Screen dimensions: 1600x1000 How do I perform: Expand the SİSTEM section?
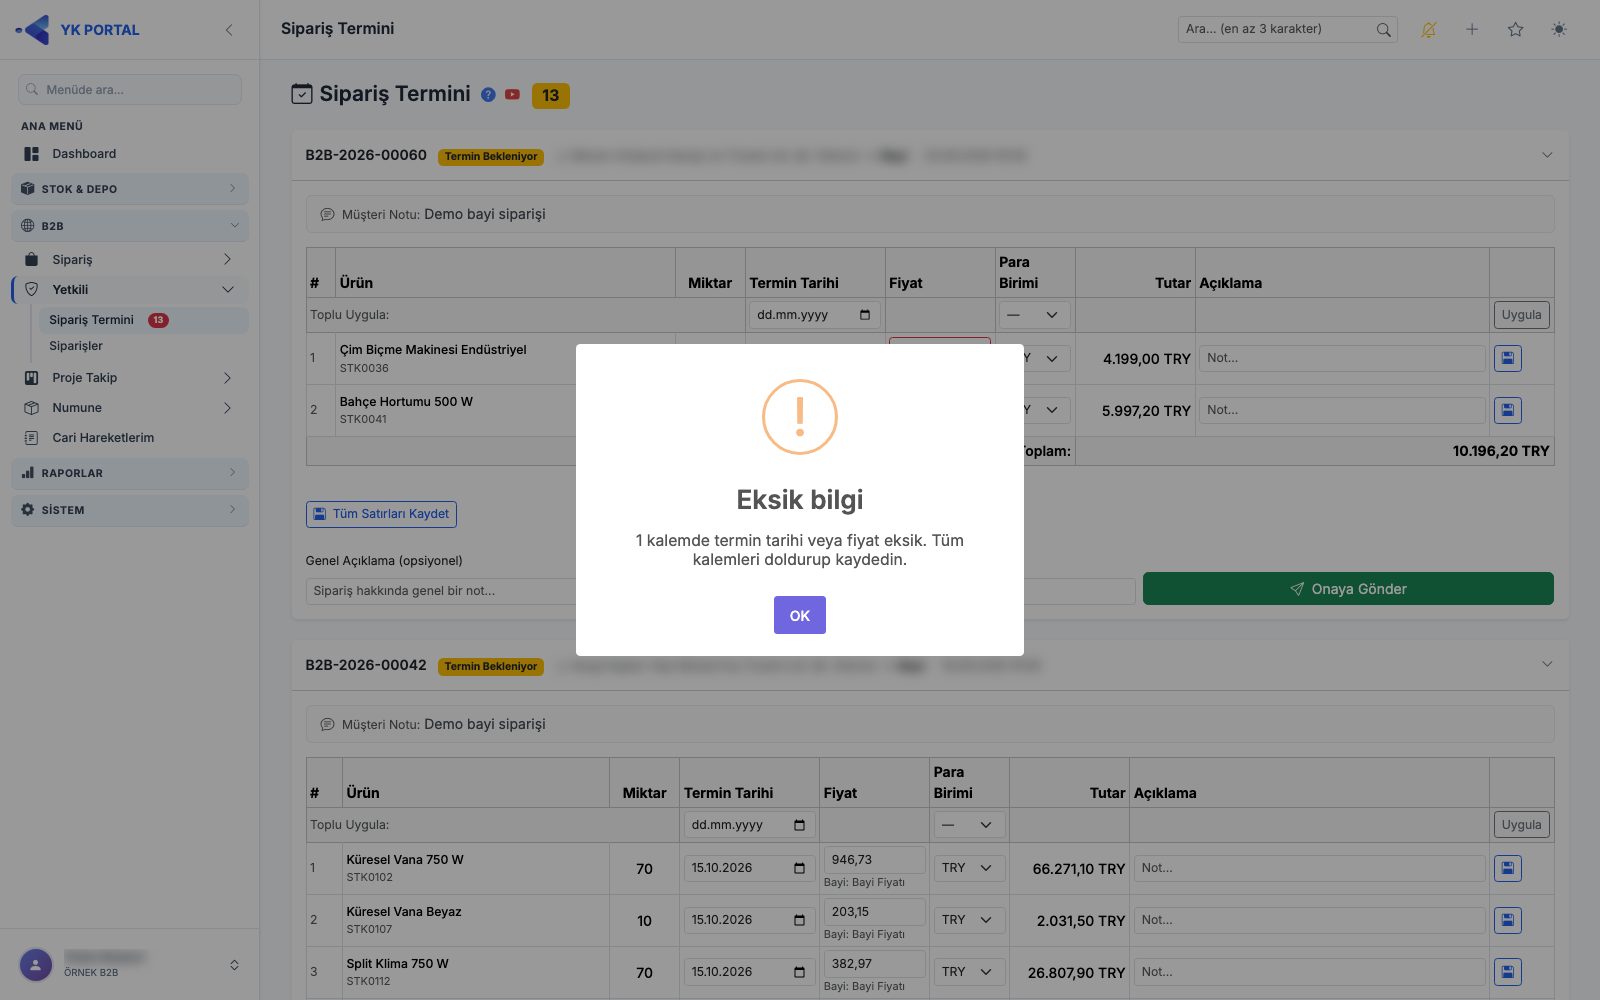(x=130, y=510)
